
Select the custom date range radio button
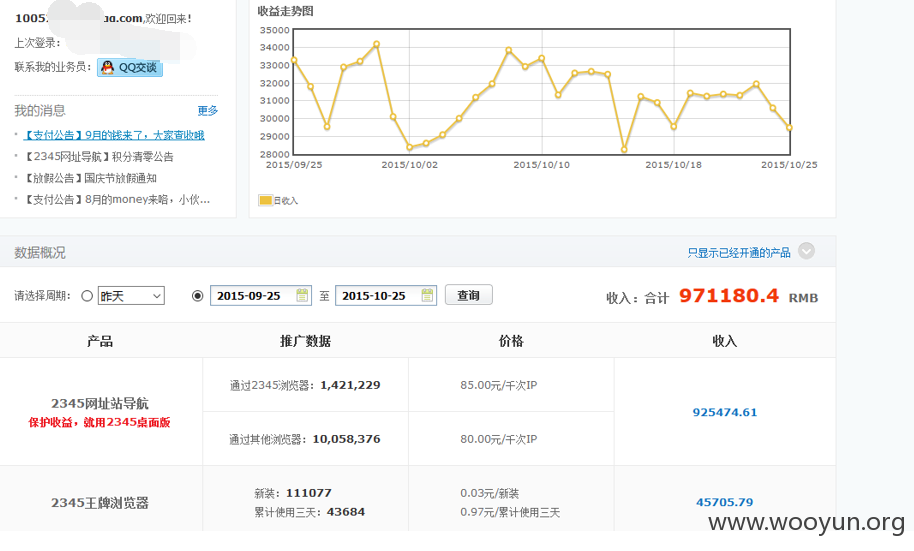pos(198,296)
